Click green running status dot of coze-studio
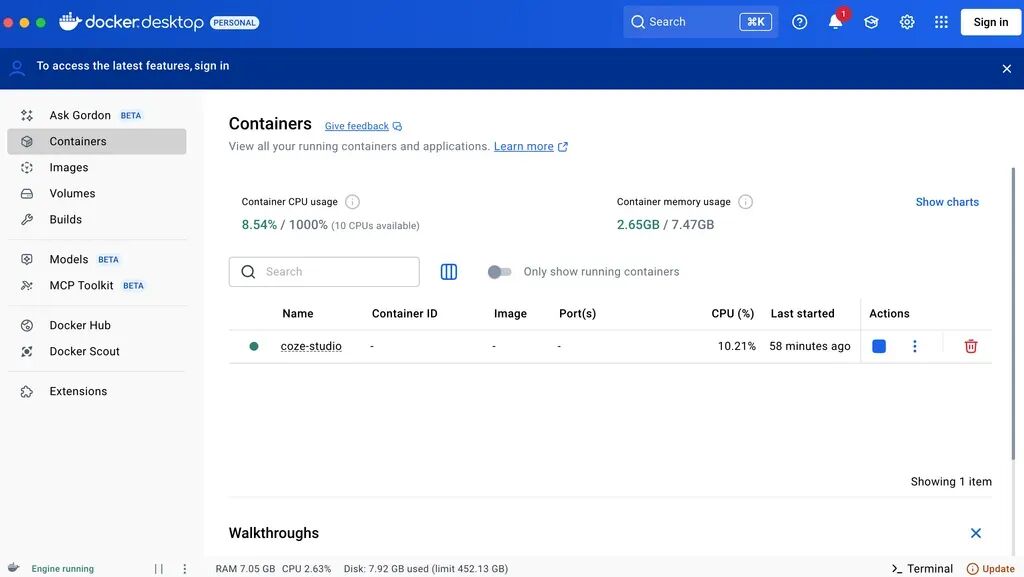This screenshot has height=577, width=1024. click(254, 346)
